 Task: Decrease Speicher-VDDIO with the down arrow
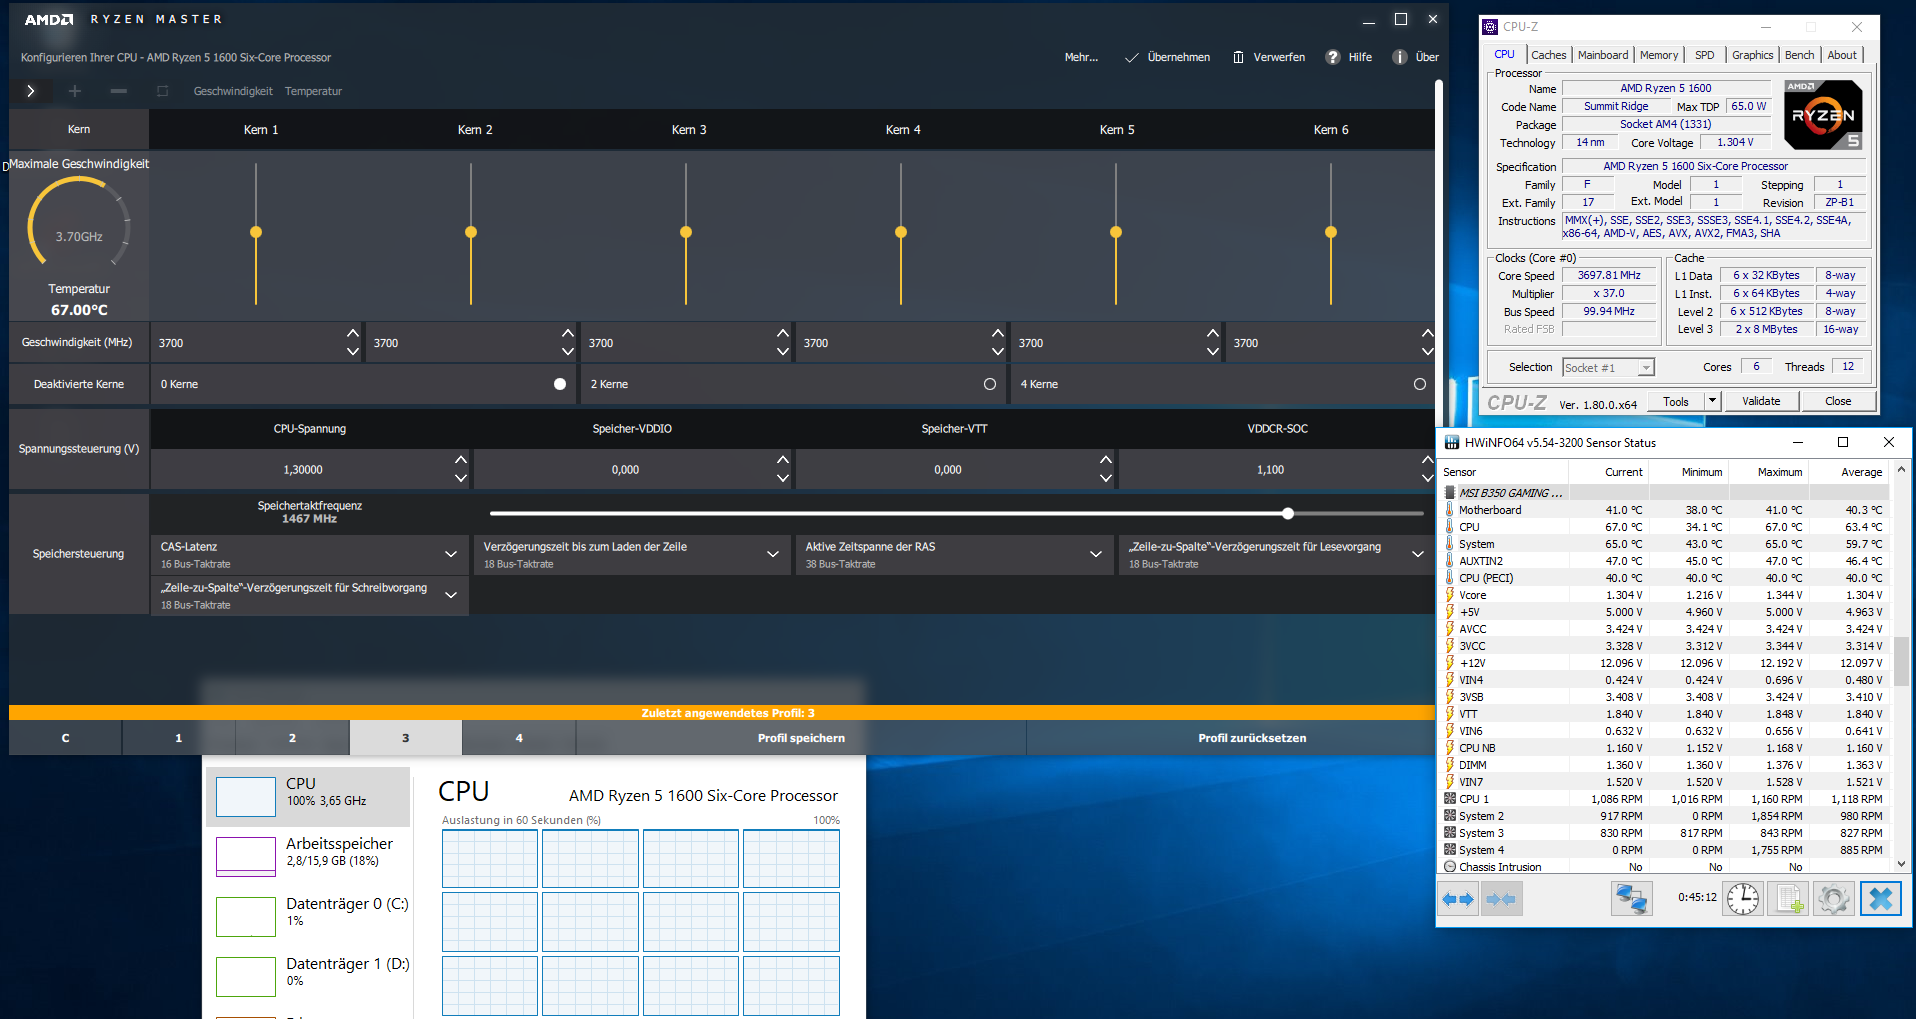click(x=783, y=479)
